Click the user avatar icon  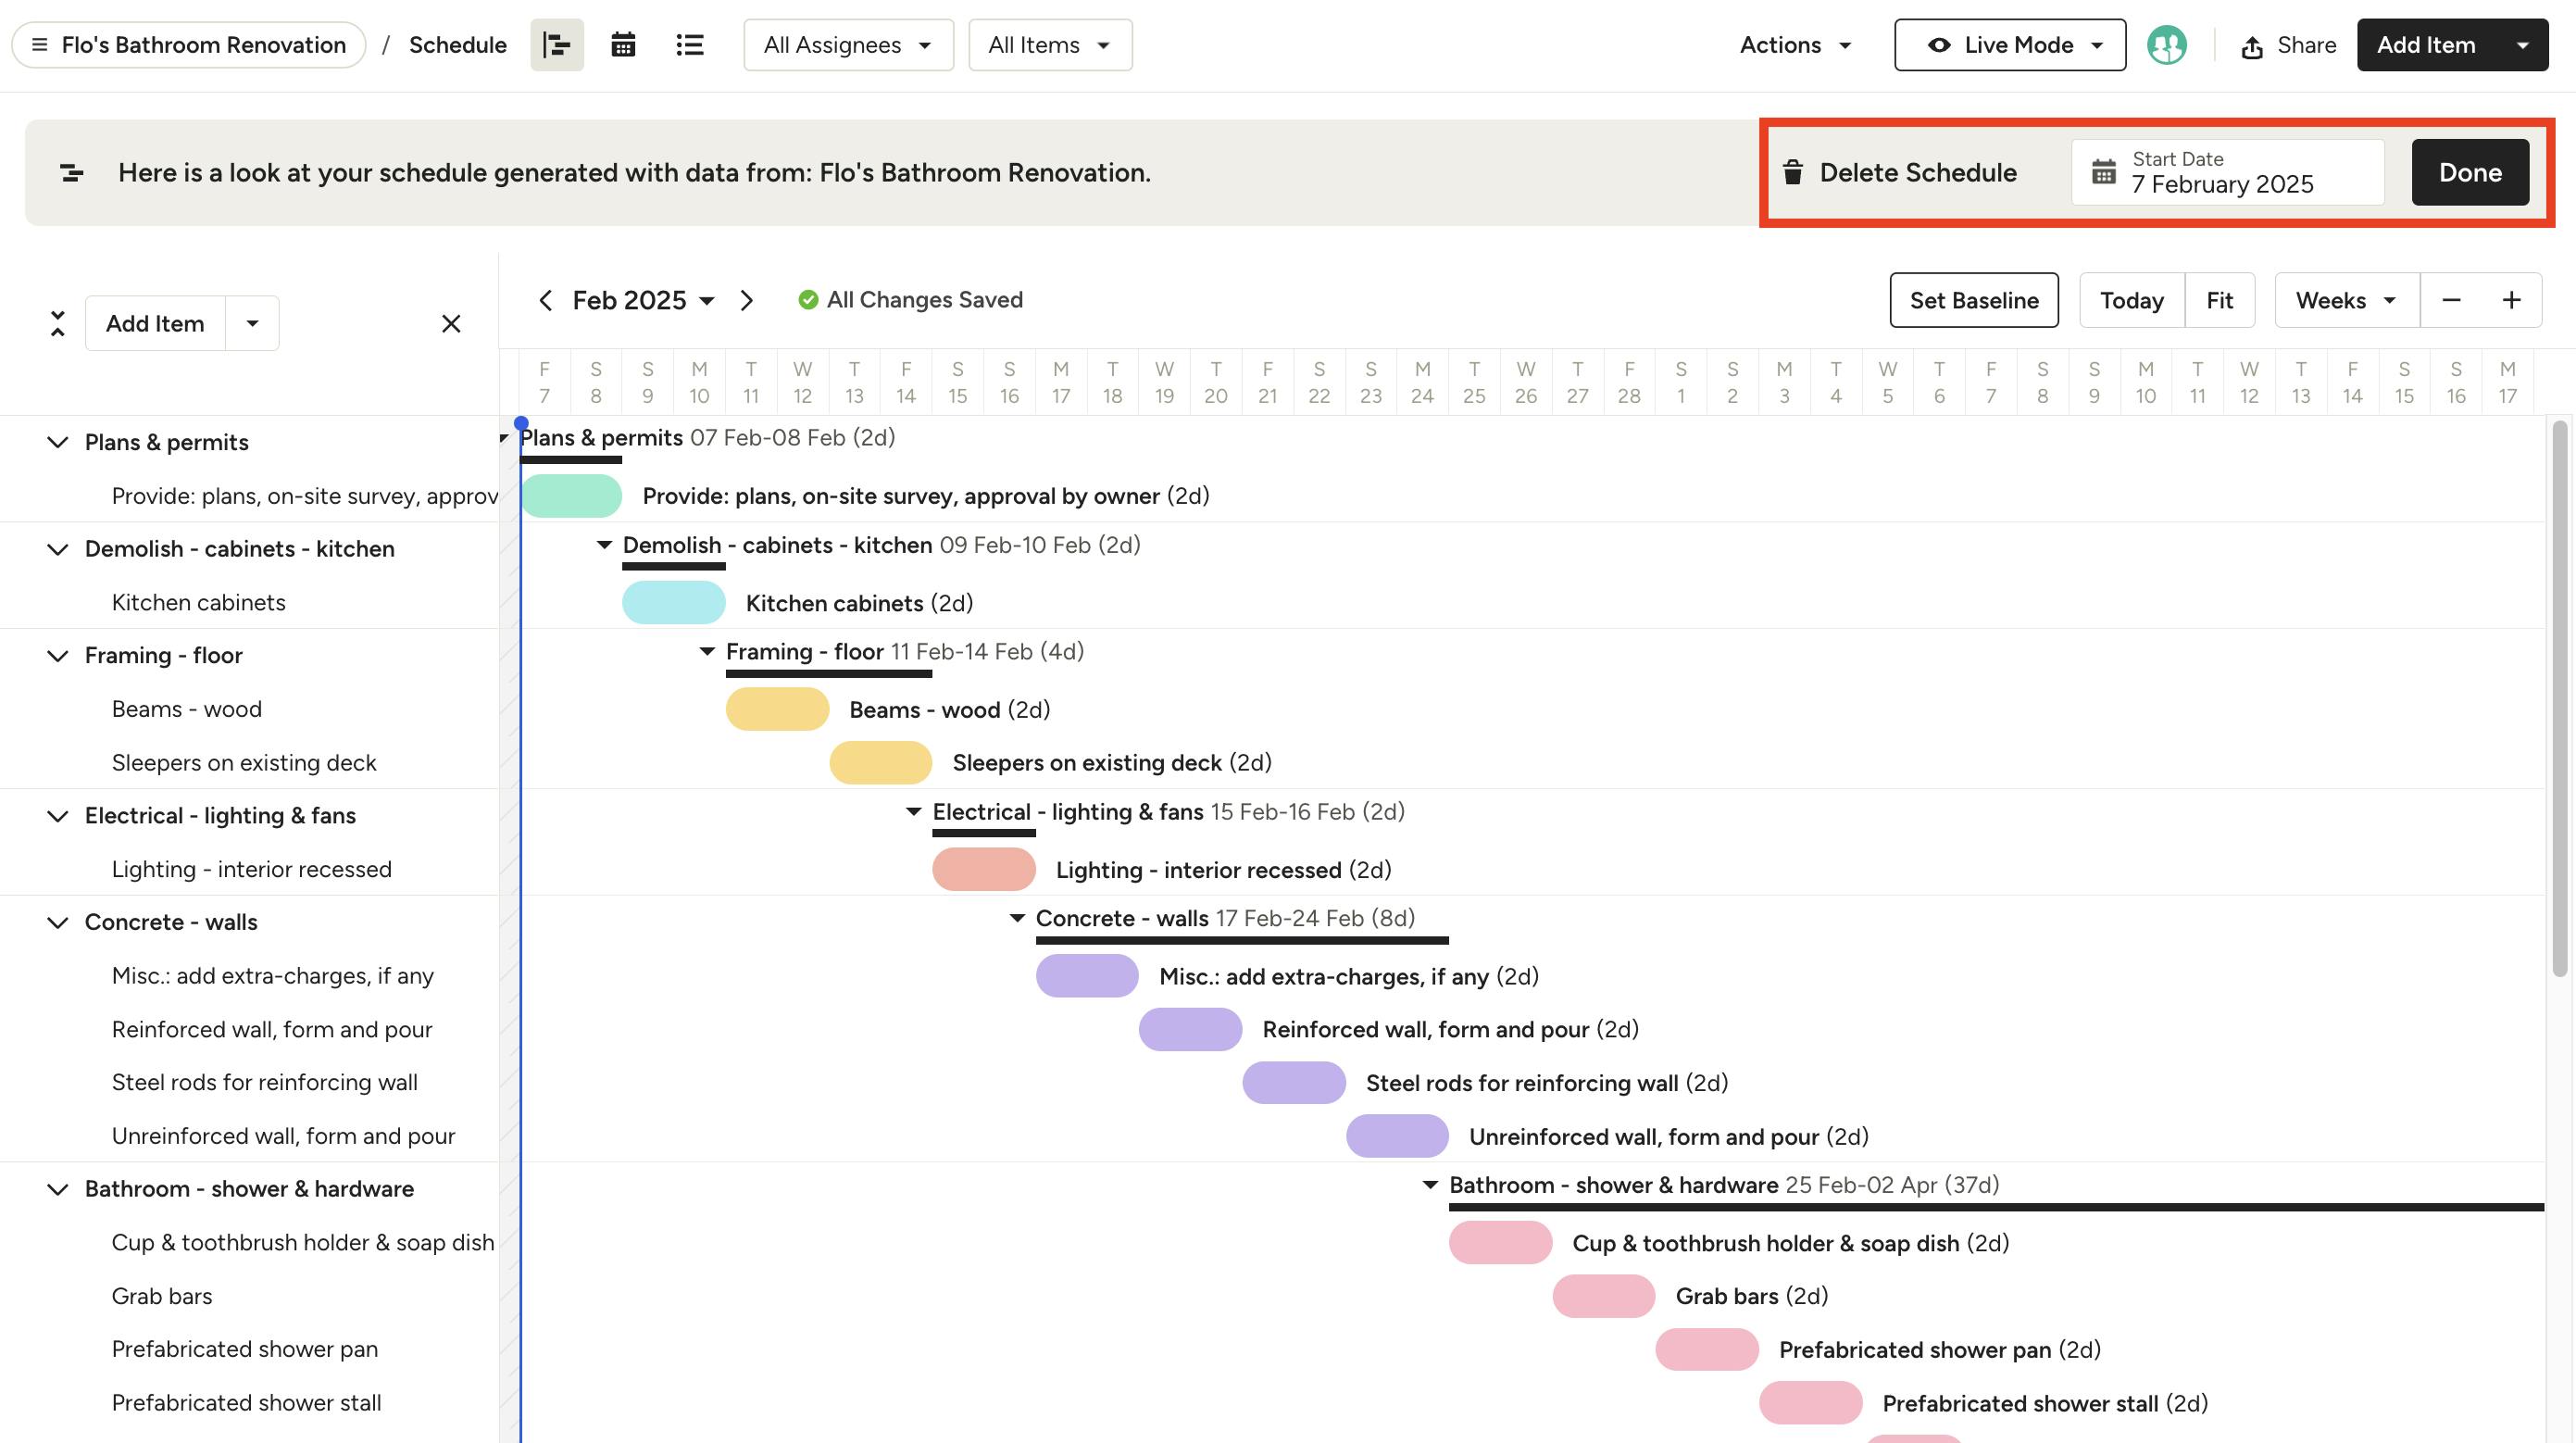pos(2167,44)
